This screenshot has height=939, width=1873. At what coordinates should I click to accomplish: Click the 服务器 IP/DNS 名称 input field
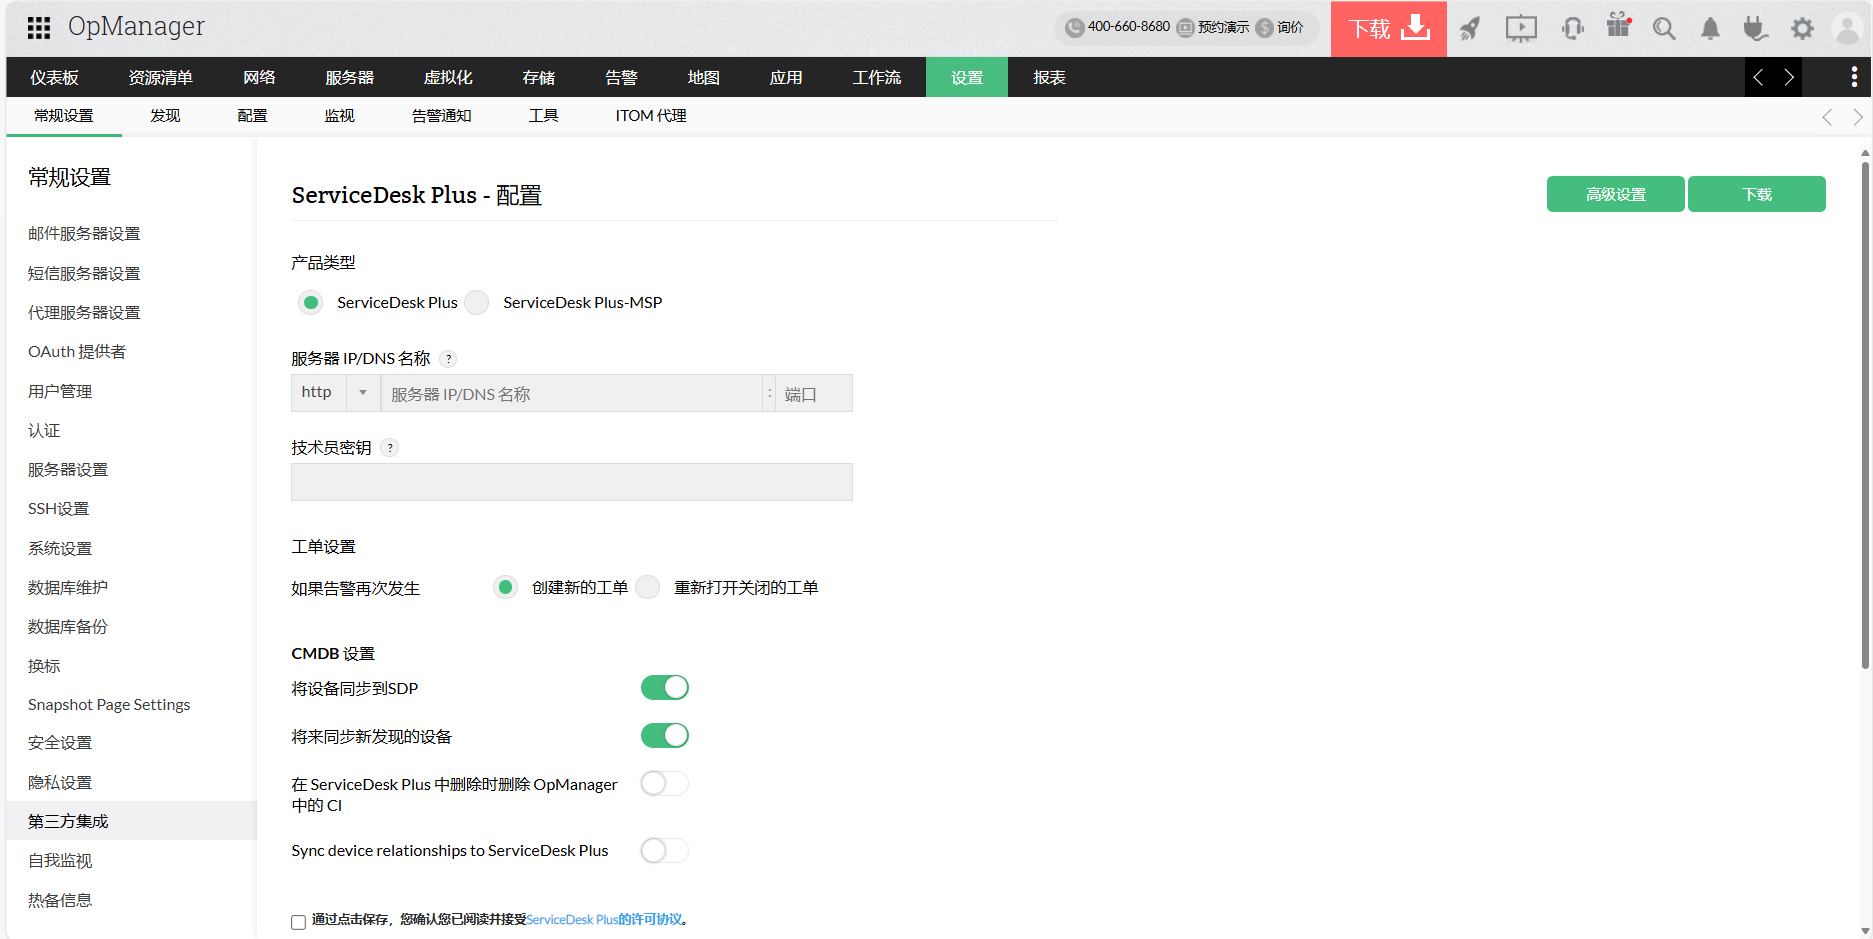tap(572, 393)
